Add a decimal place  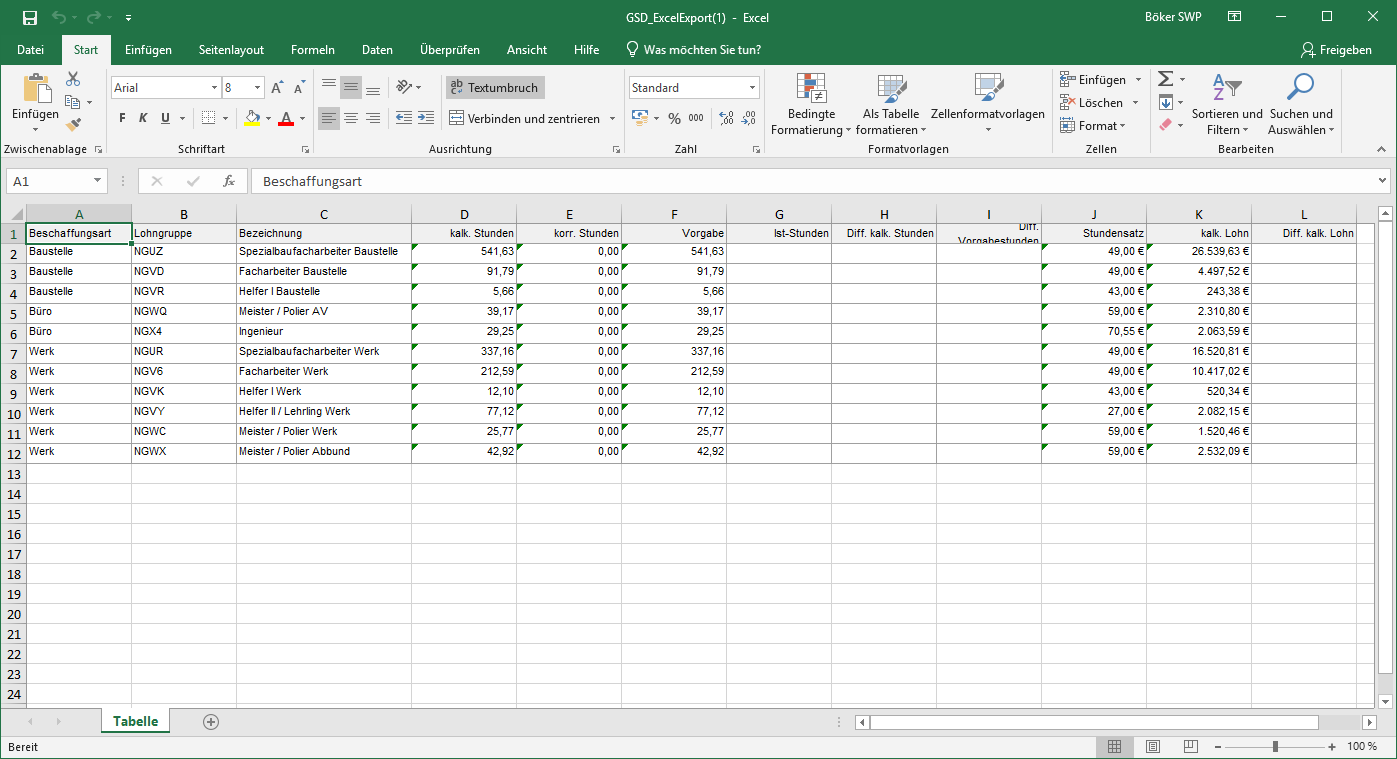[726, 118]
